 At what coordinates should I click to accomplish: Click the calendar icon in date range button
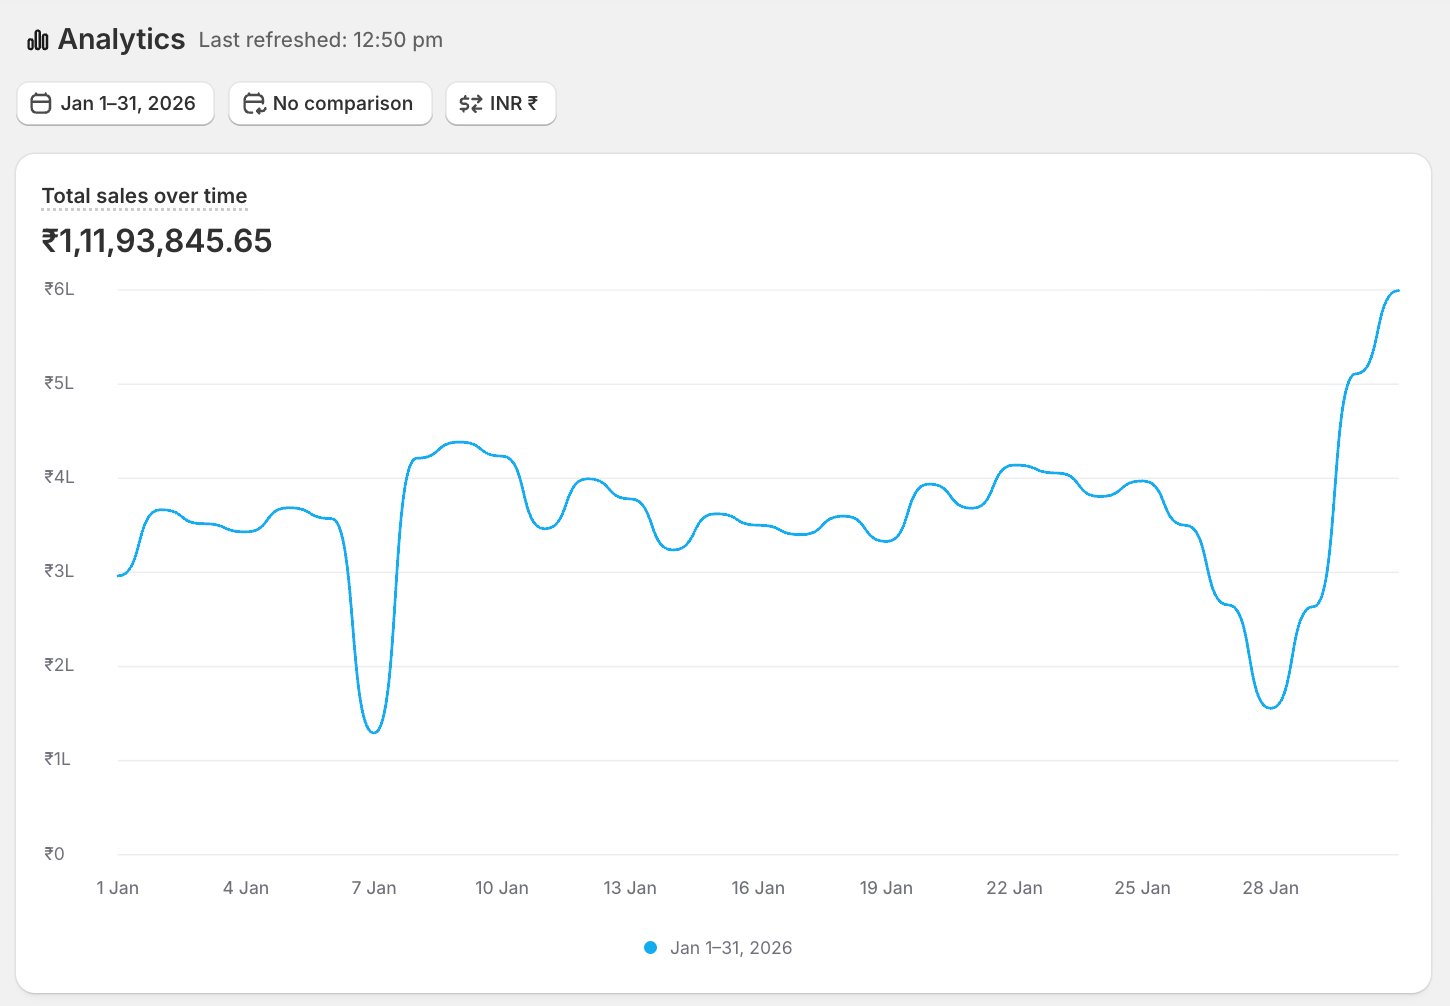41,103
